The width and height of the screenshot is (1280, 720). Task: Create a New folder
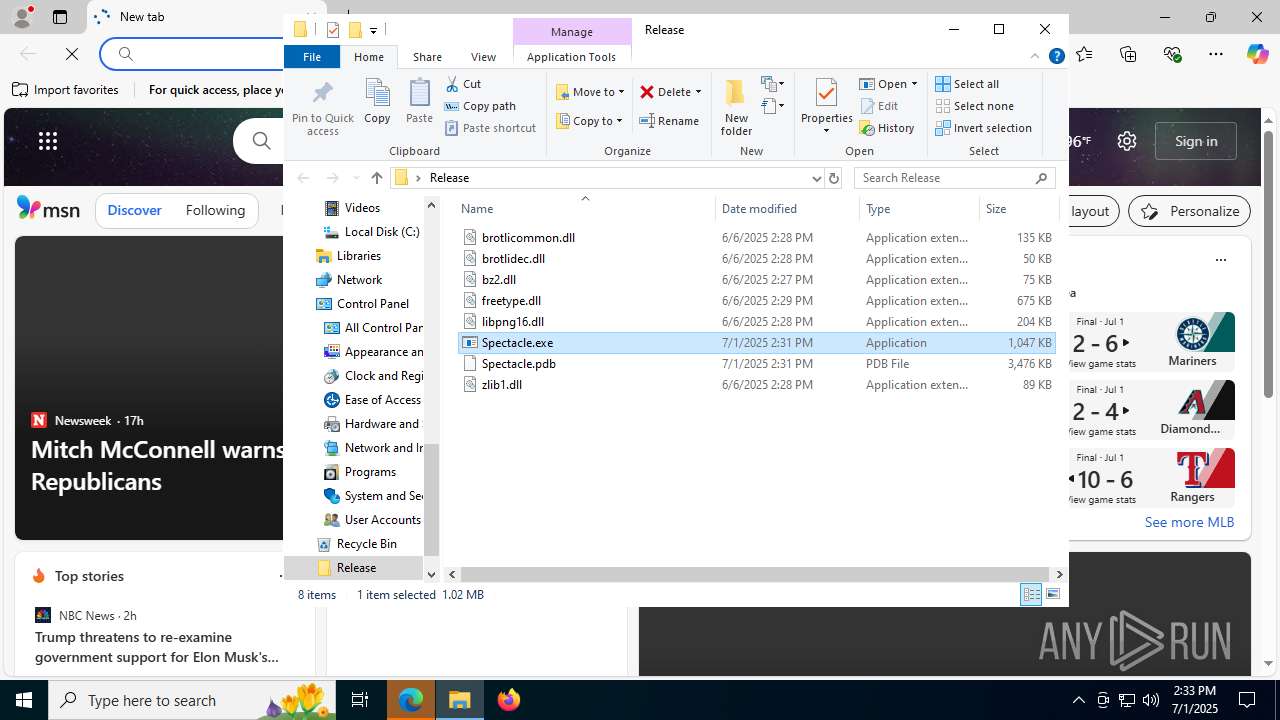[736, 107]
